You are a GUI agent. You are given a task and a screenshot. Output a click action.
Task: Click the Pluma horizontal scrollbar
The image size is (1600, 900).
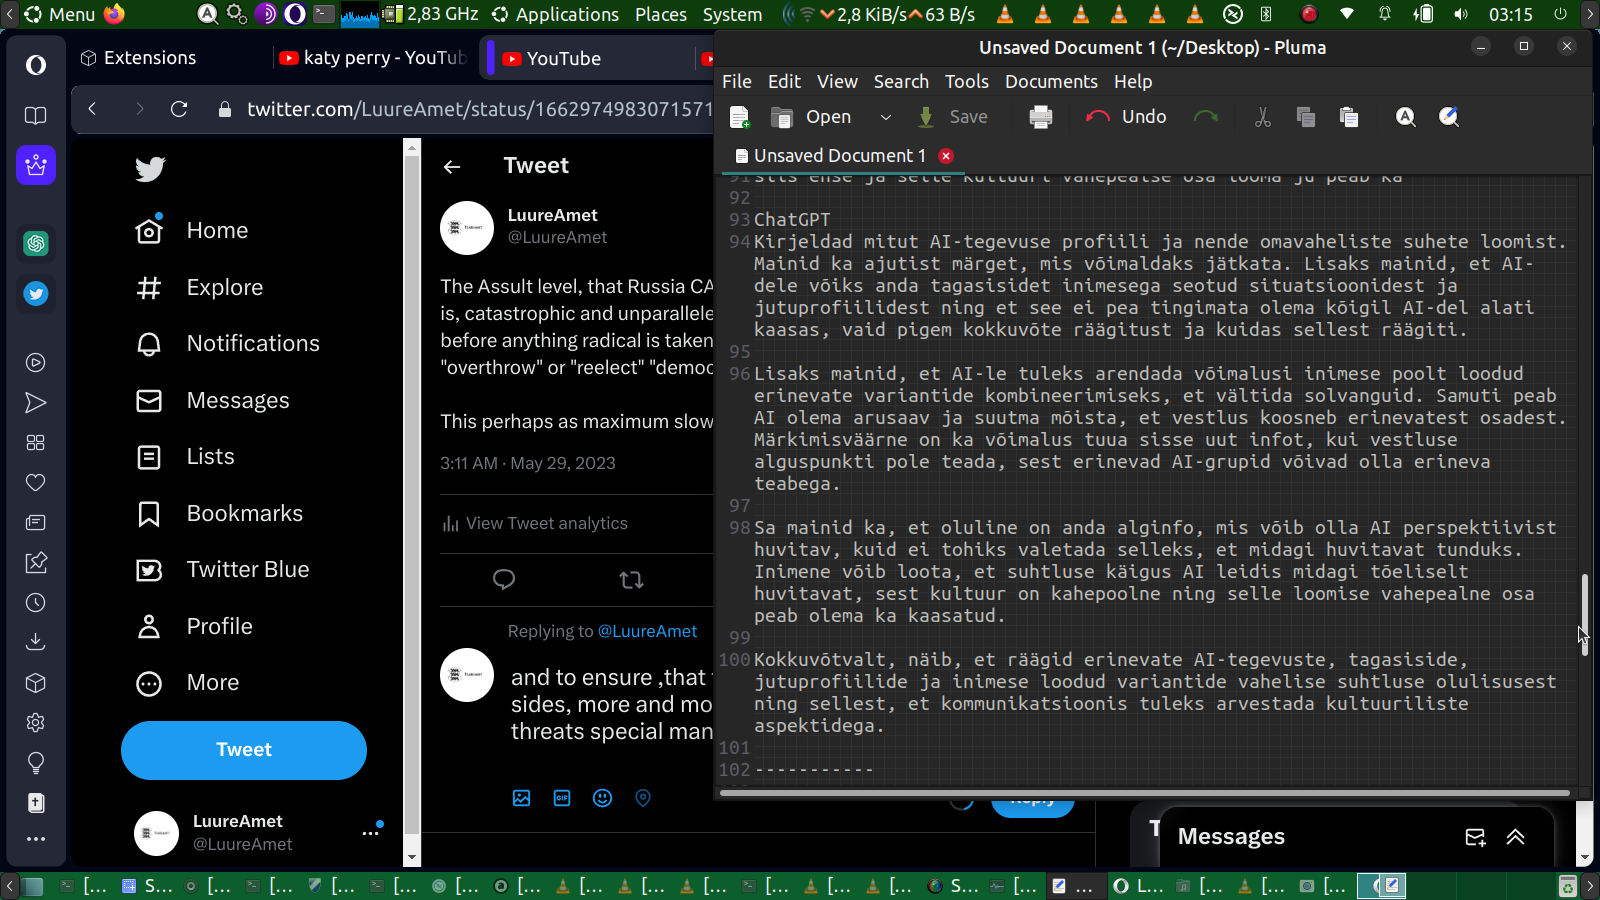1145,793
